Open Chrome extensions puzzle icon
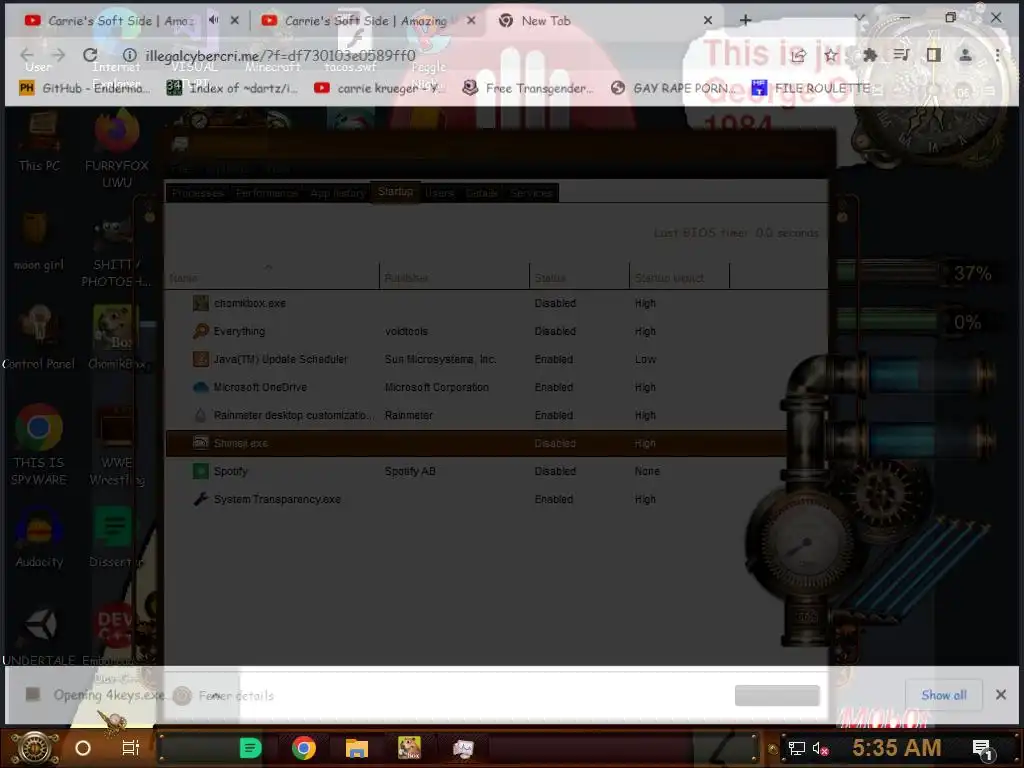Image resolution: width=1024 pixels, height=768 pixels. (869, 56)
